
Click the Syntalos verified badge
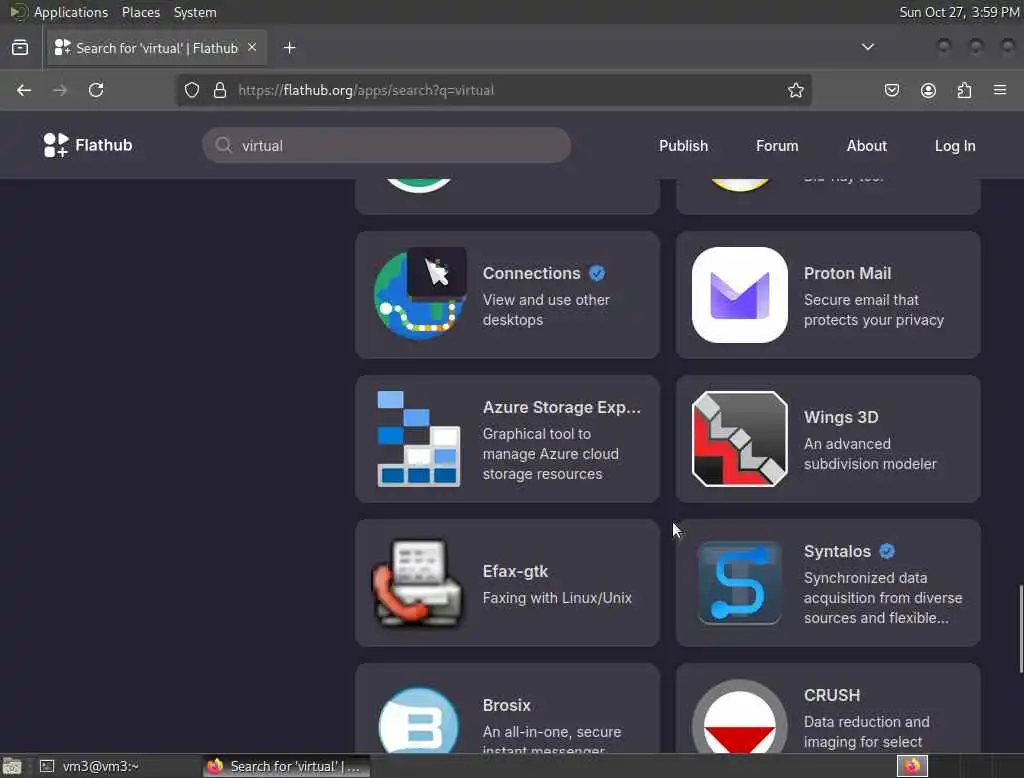887,551
